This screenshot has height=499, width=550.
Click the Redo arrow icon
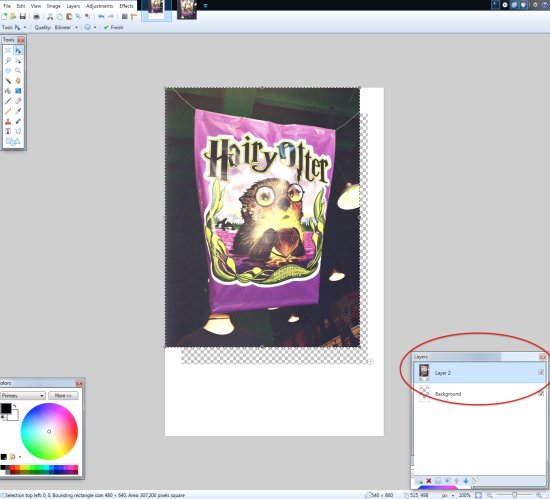click(x=111, y=16)
